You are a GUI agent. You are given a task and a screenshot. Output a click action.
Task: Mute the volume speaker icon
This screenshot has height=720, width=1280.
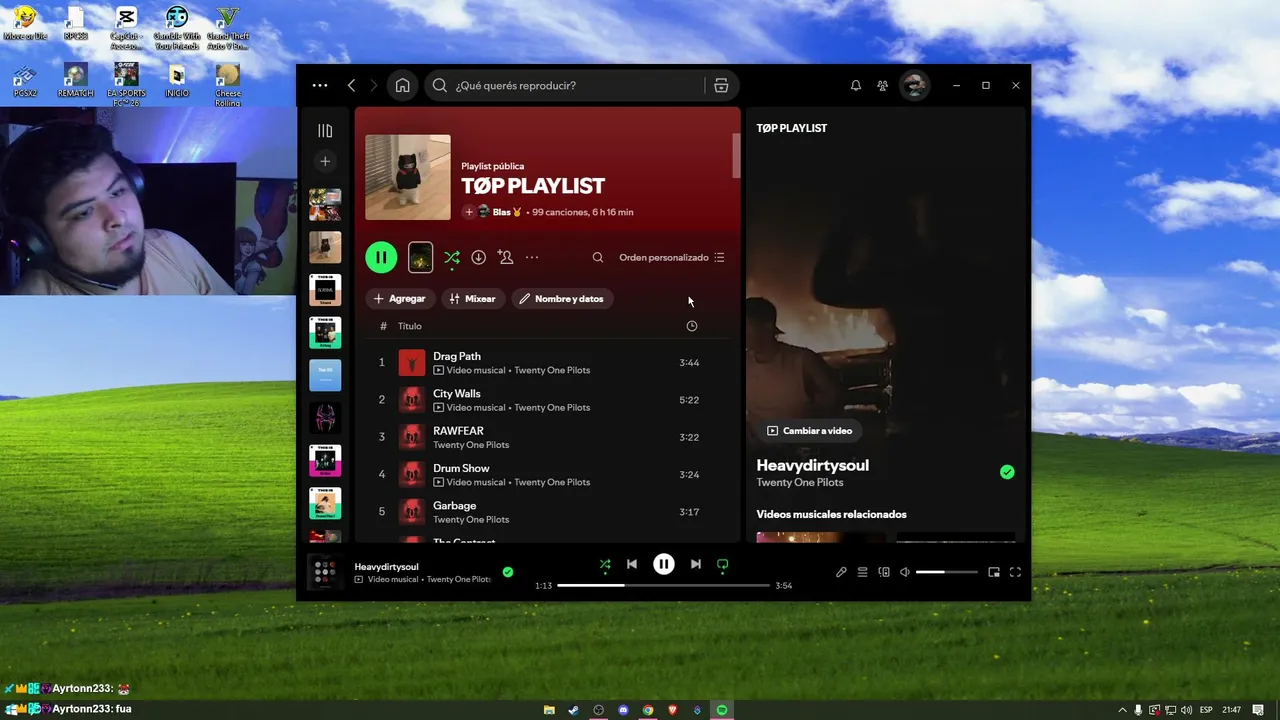pyautogui.click(x=905, y=573)
